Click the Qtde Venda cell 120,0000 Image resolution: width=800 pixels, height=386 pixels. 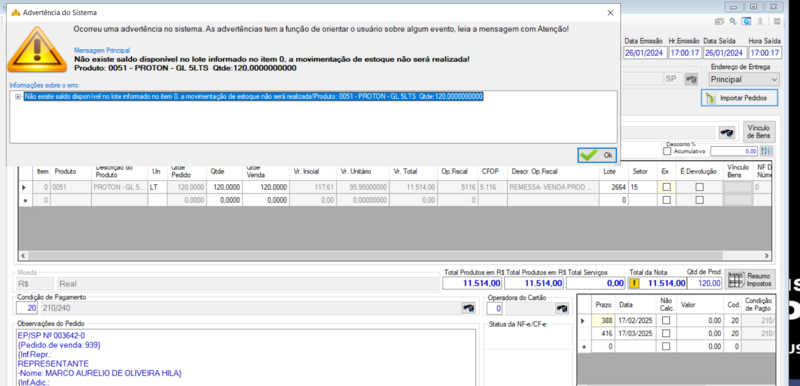point(265,187)
